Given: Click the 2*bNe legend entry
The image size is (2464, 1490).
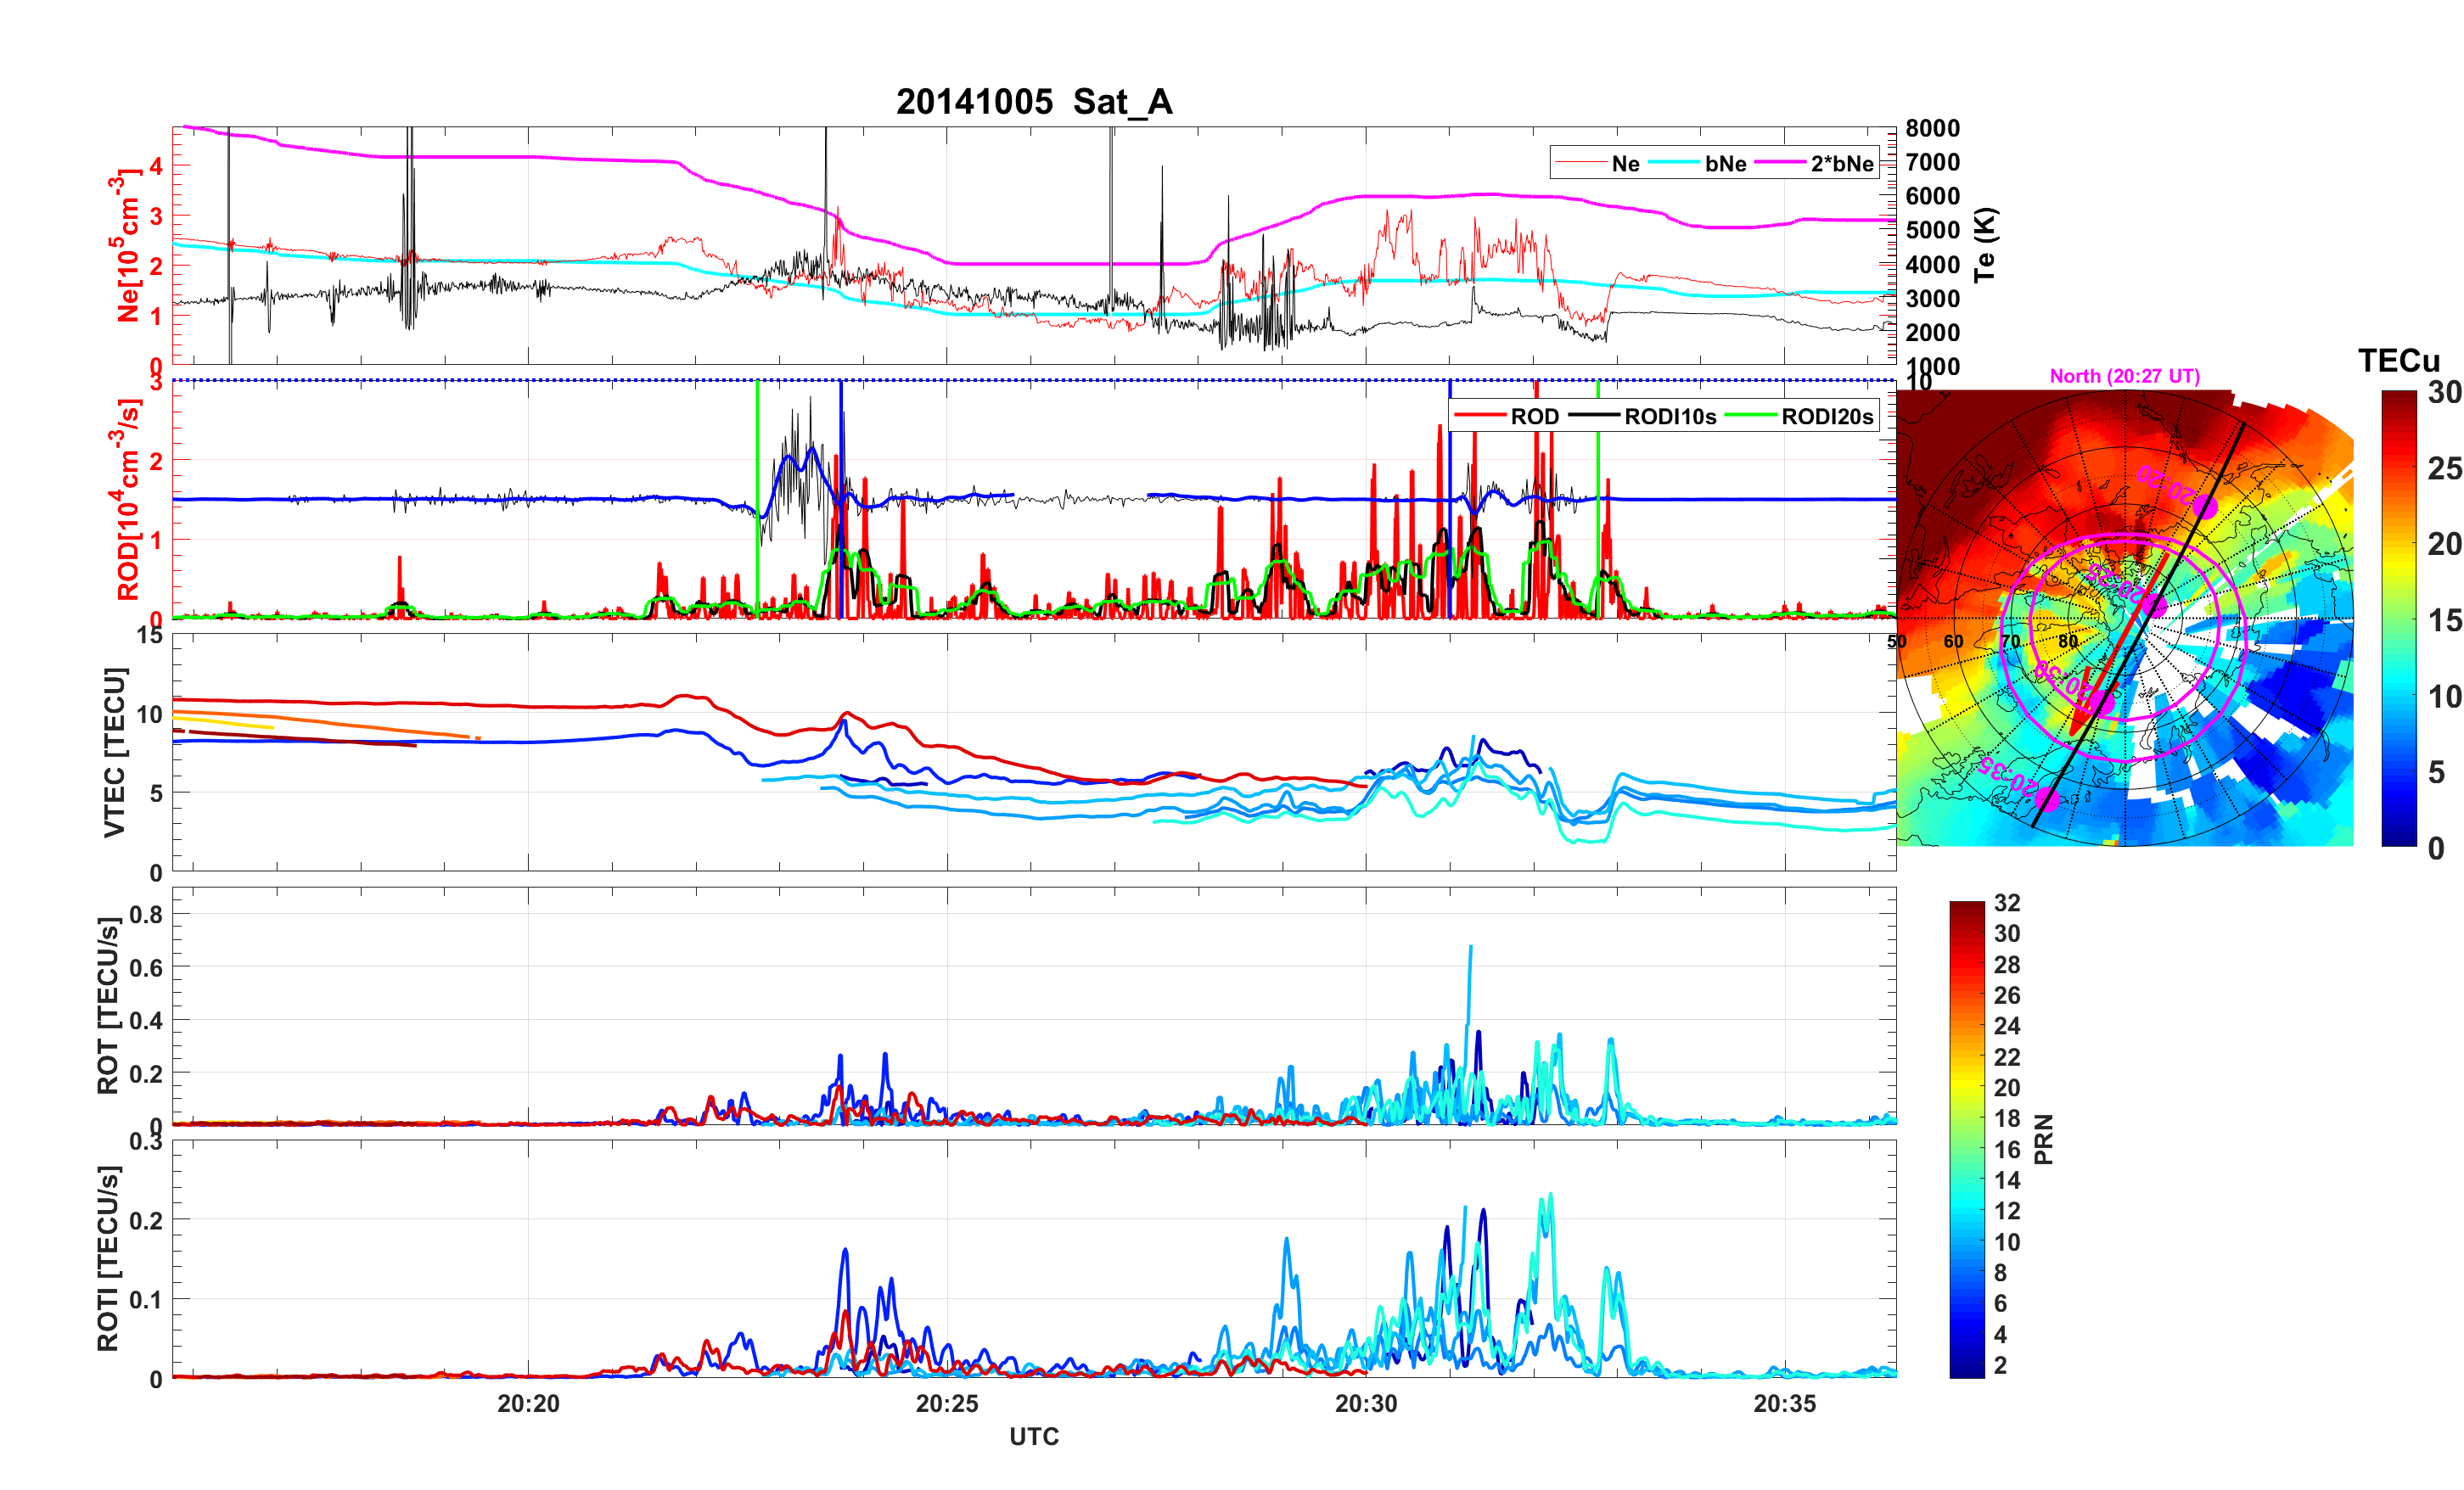Looking at the screenshot, I should 1841,164.
